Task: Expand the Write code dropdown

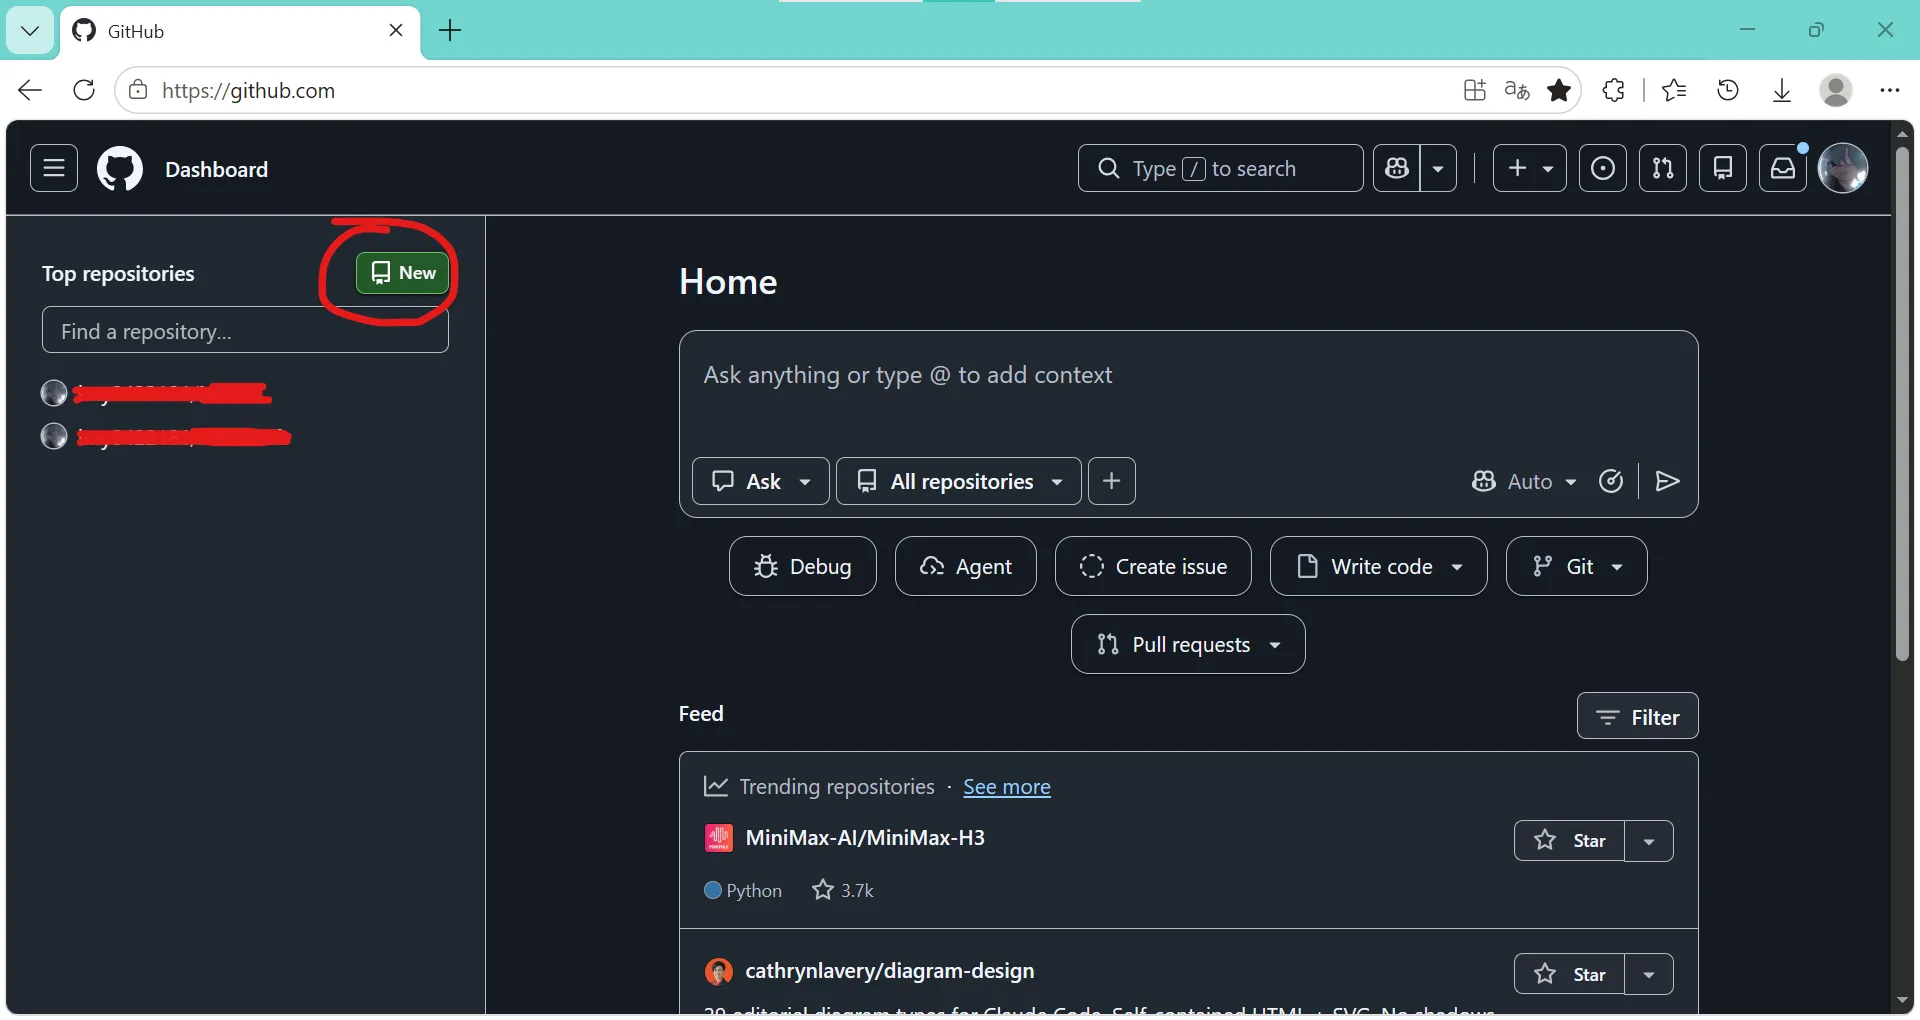Action: [x=1378, y=566]
